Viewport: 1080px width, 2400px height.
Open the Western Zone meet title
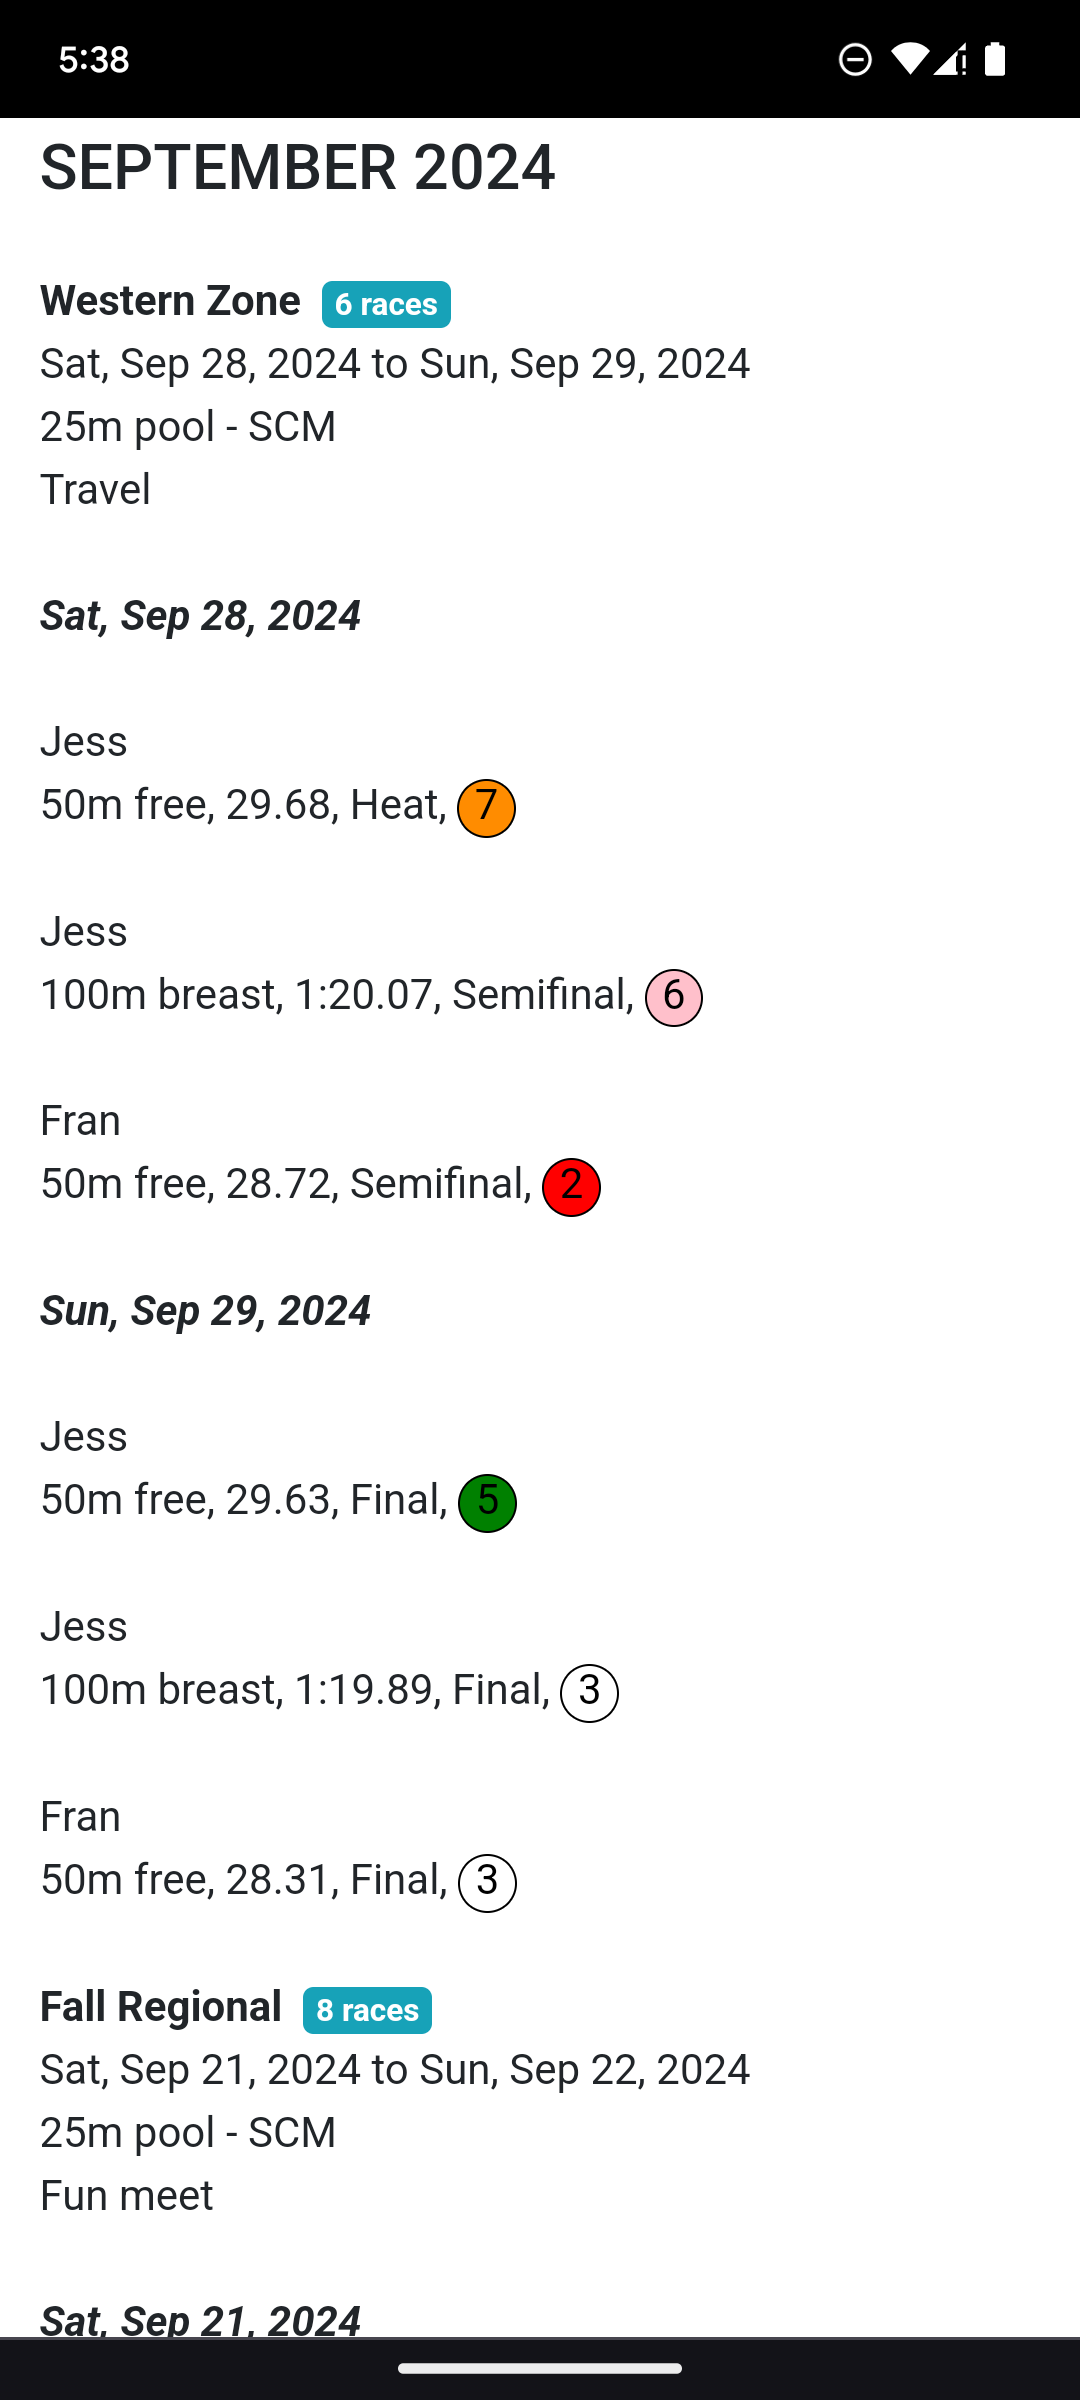tap(170, 301)
